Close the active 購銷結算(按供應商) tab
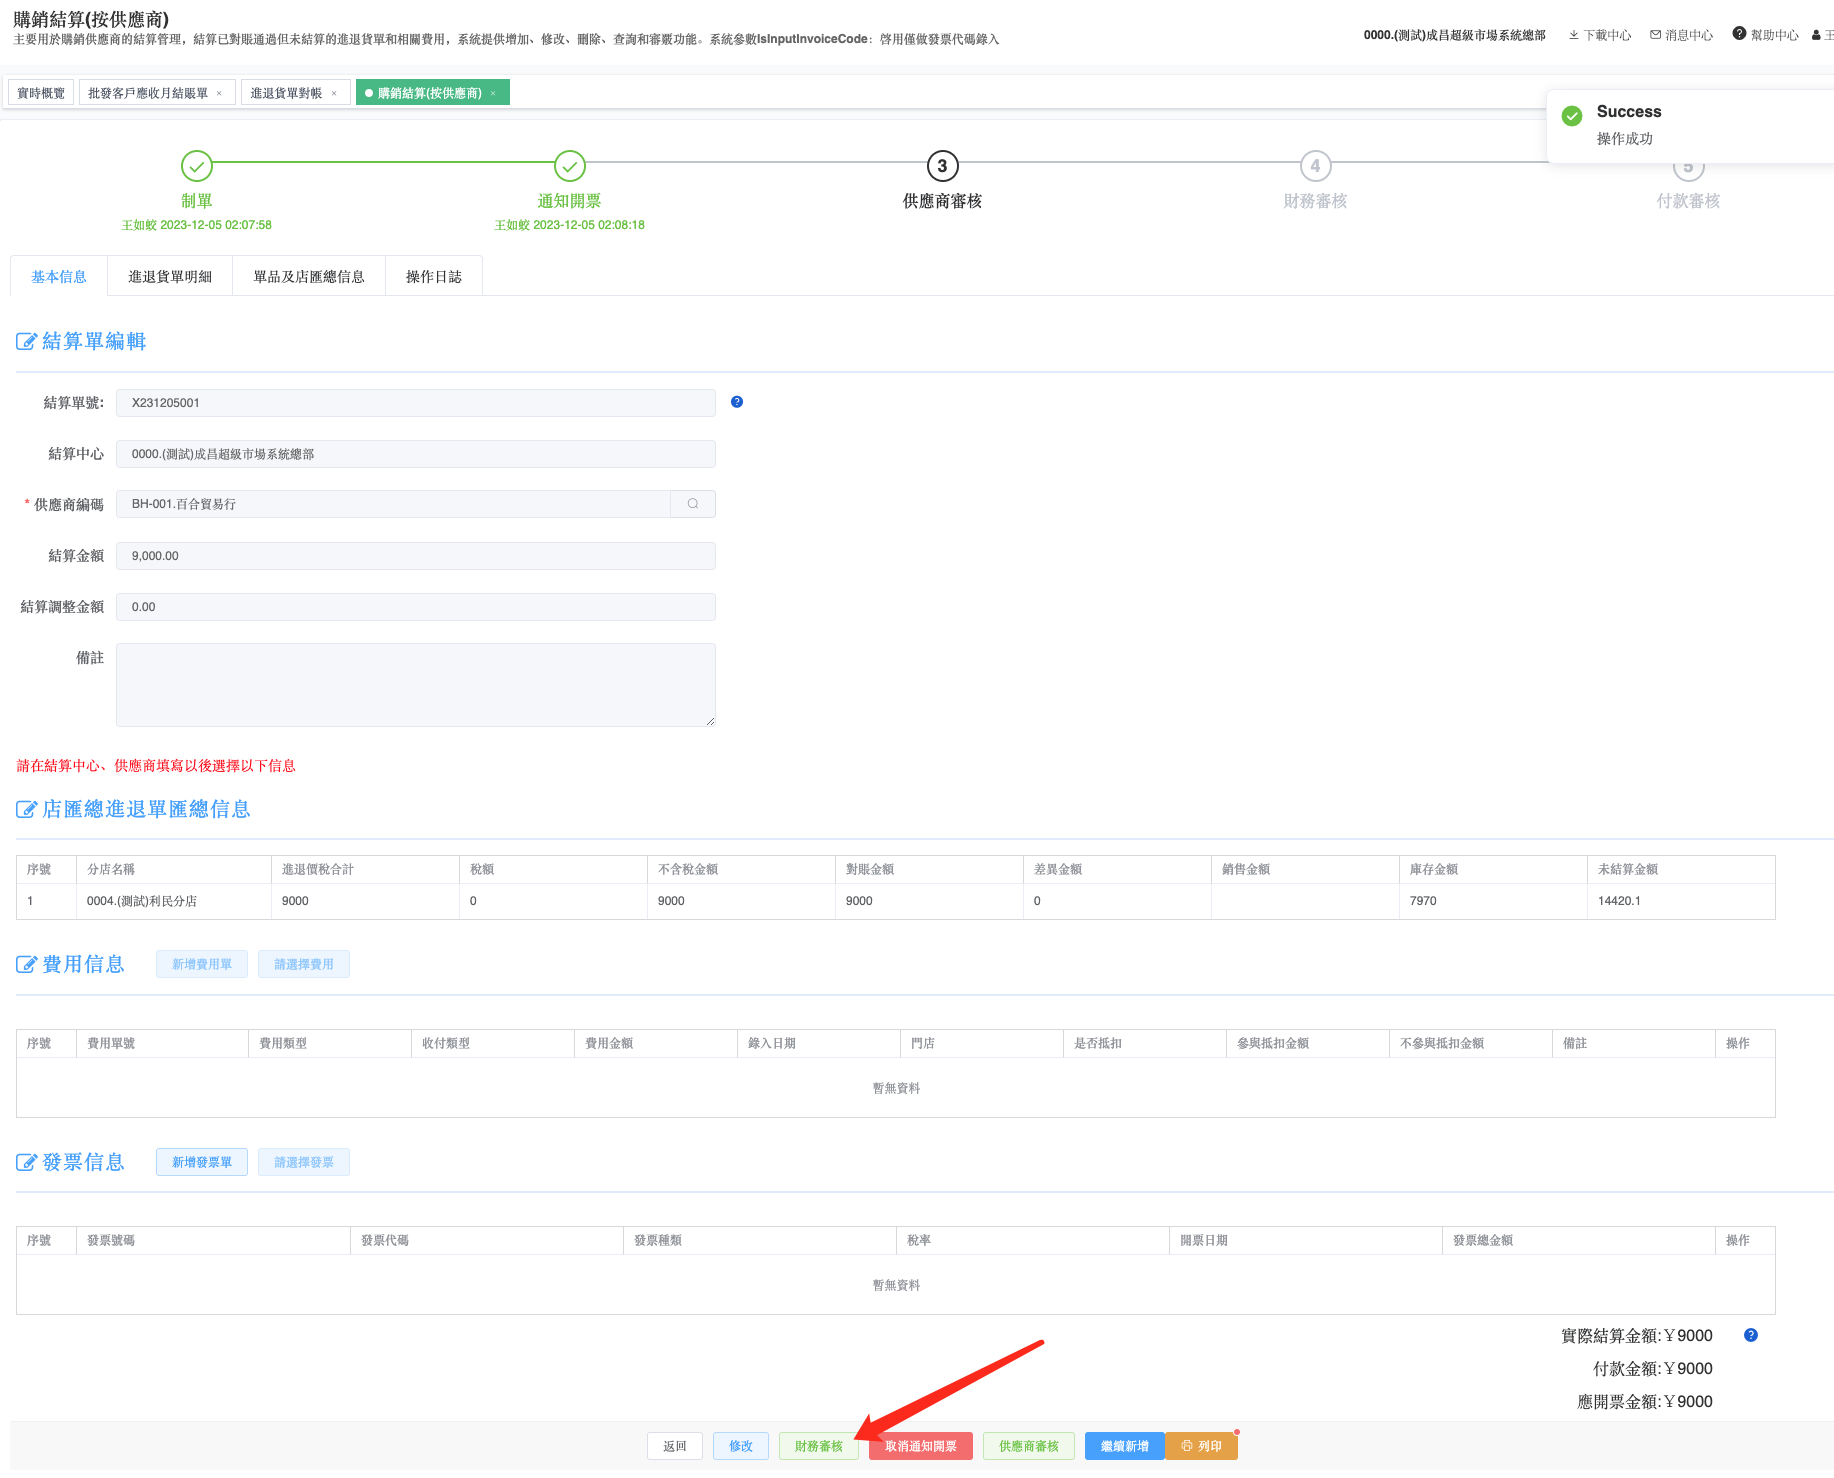This screenshot has height=1478, width=1834. (493, 93)
